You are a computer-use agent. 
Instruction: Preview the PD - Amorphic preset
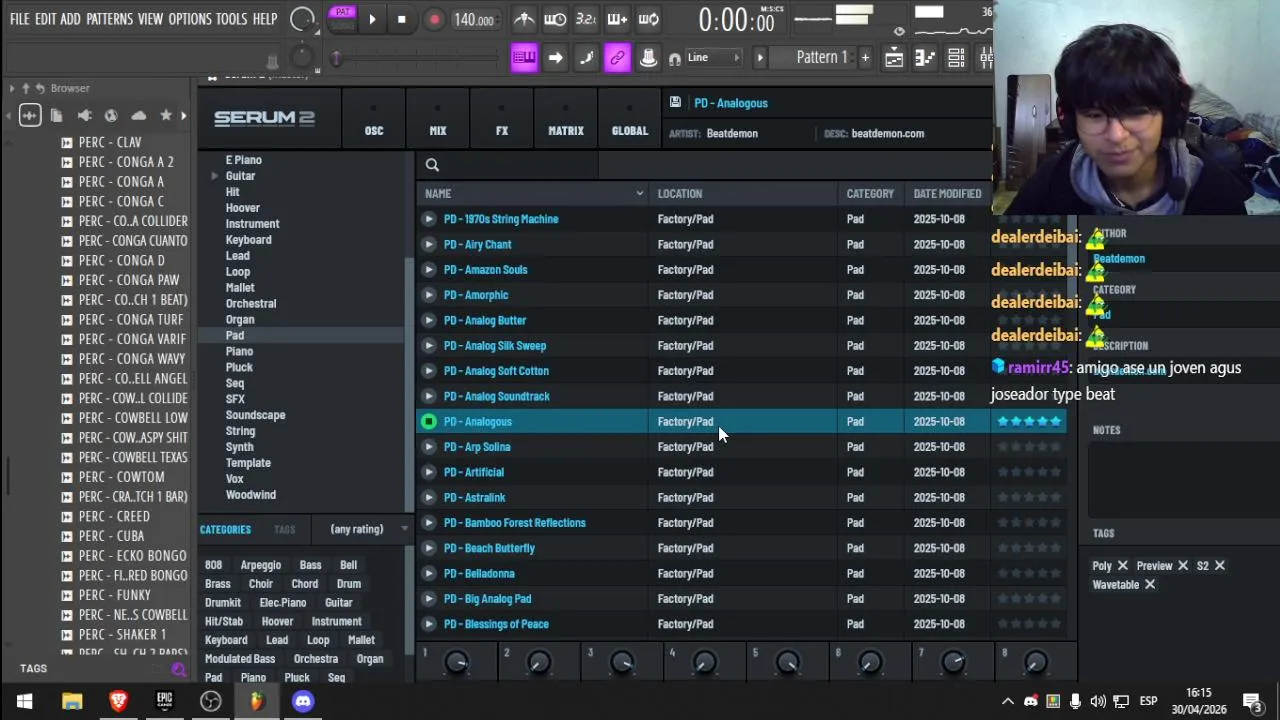[x=429, y=295]
